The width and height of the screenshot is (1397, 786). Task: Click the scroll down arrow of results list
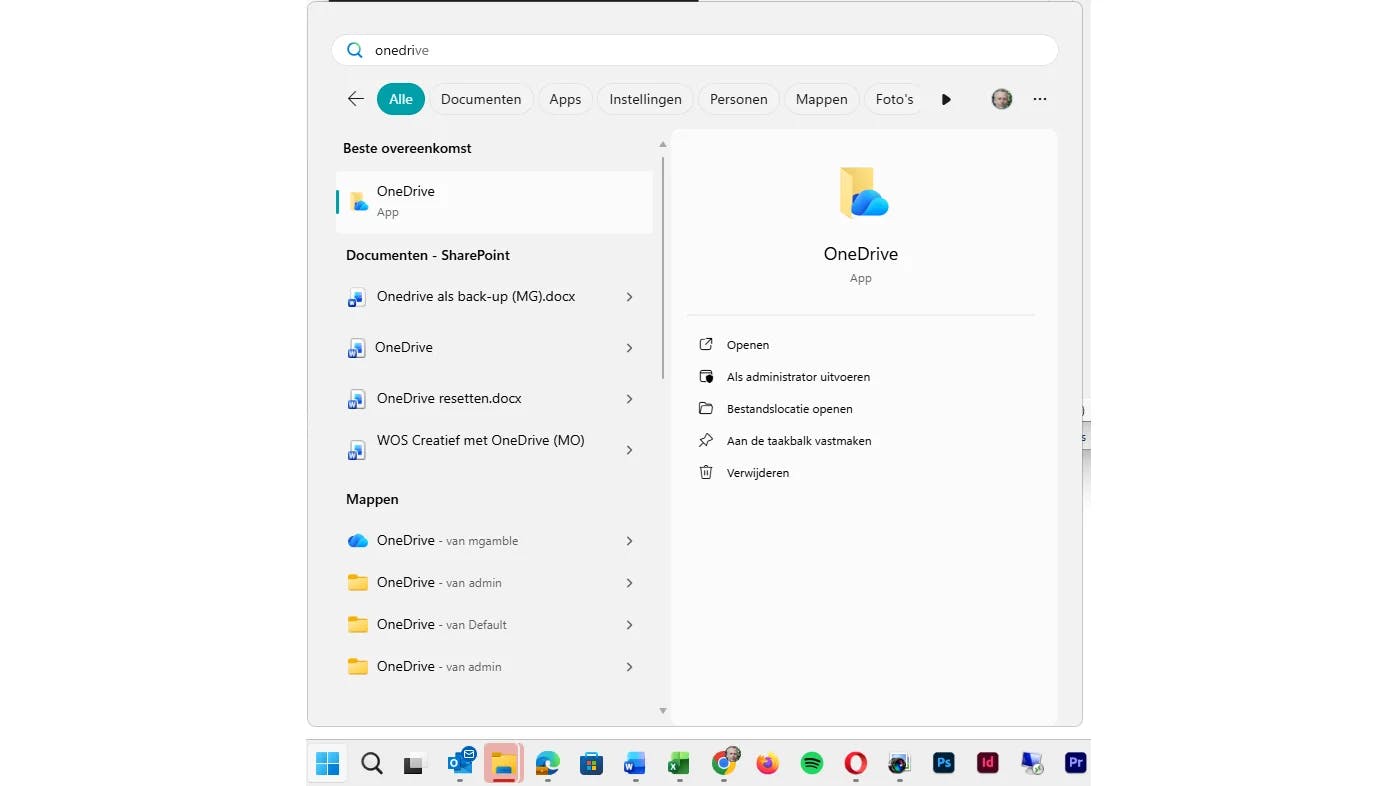(663, 711)
